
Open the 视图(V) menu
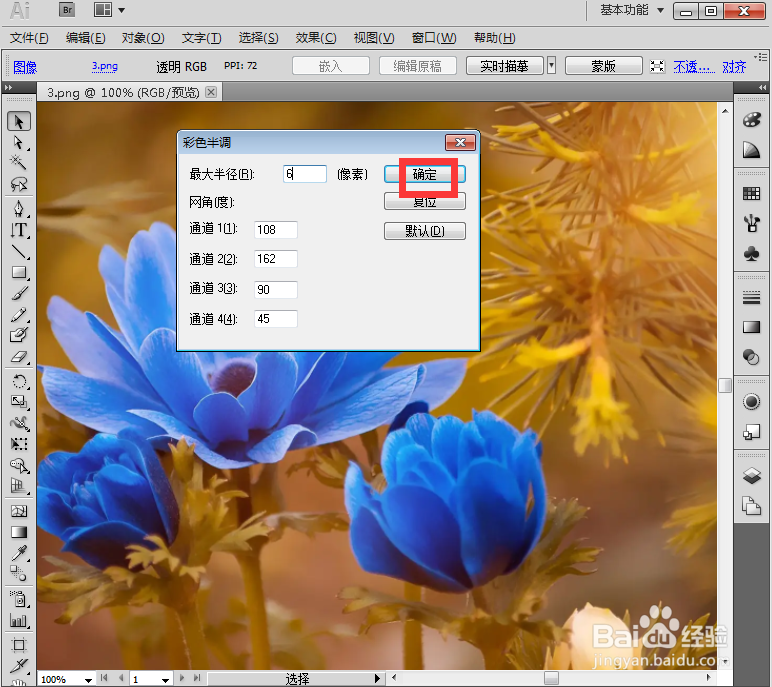pyautogui.click(x=374, y=38)
